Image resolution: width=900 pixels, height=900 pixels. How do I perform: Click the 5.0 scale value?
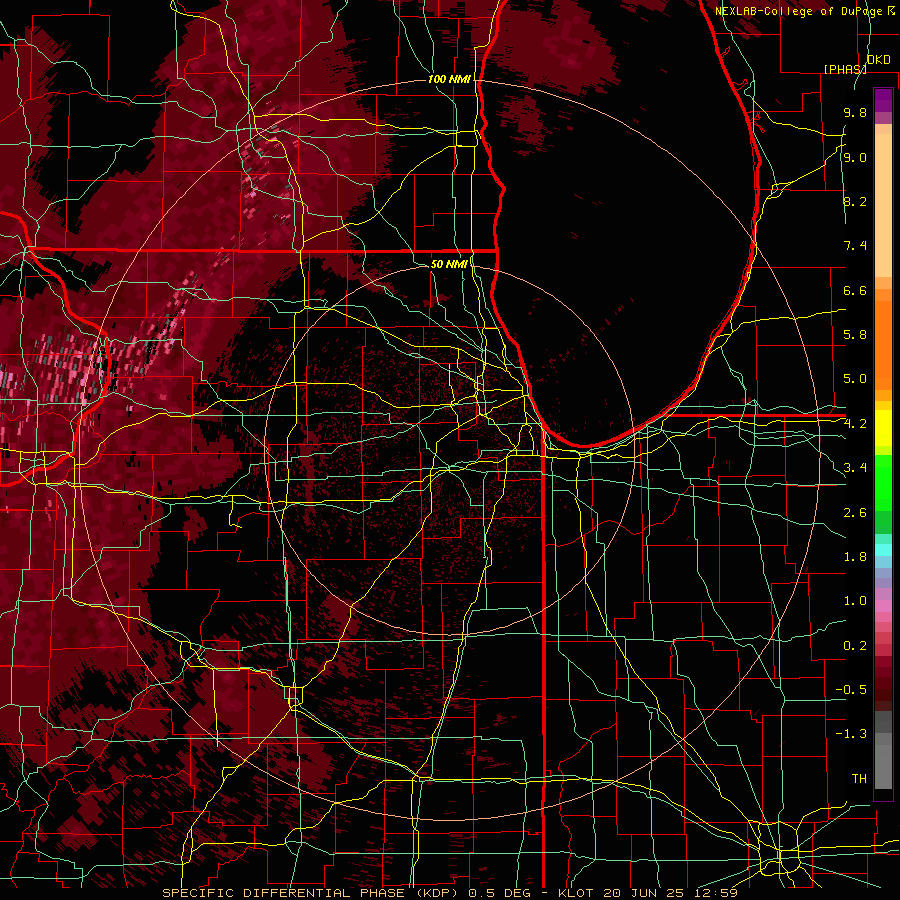pyautogui.click(x=855, y=379)
